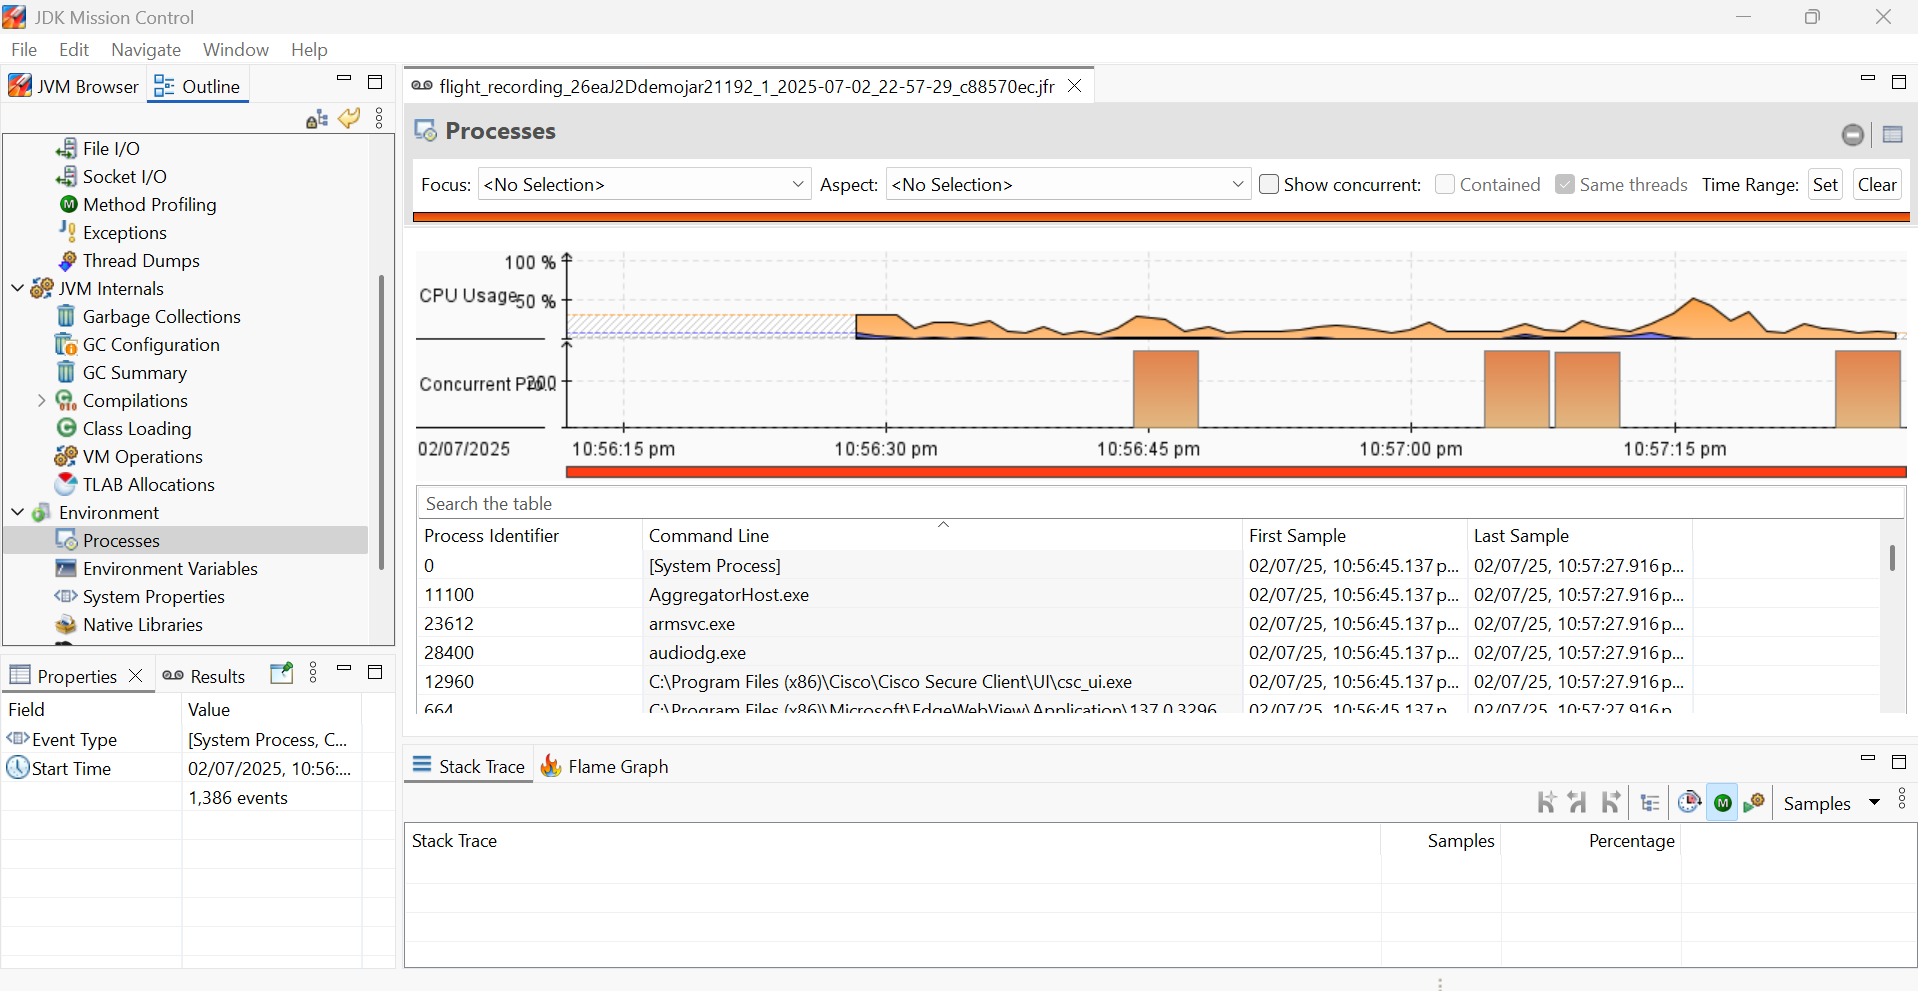Click the yellow reset arrow icon in Outline
The height and width of the screenshot is (991, 1918).
[x=349, y=118]
